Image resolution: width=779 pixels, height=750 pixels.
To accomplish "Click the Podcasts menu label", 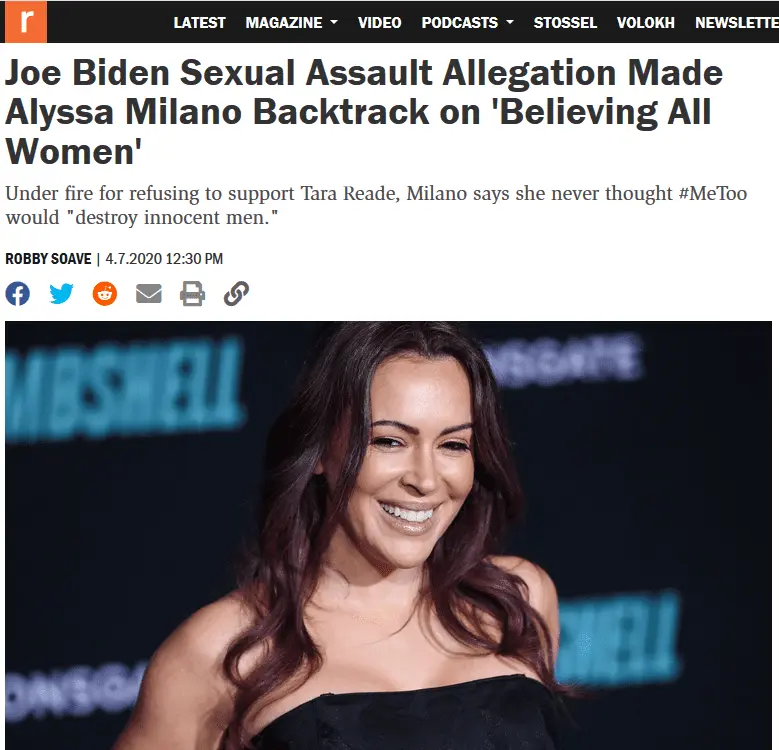I will (x=460, y=23).
